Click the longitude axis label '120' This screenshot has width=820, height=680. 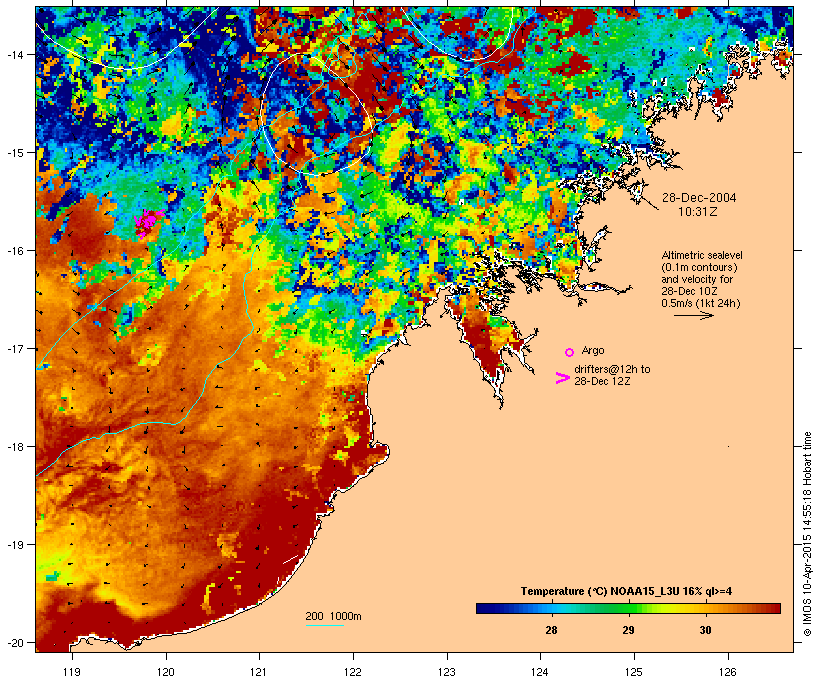(166, 672)
